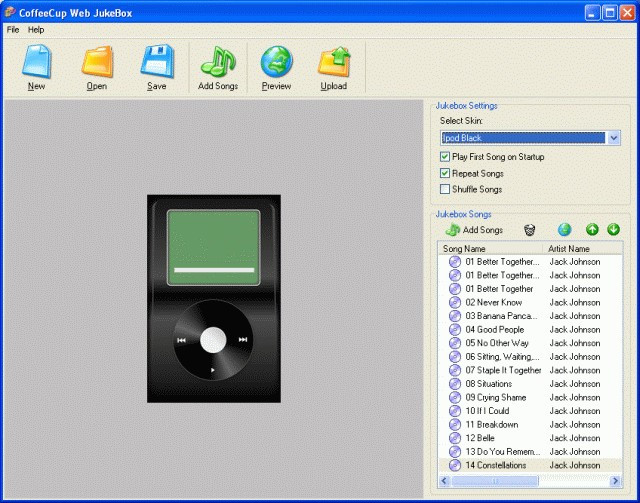
Task: Click disc icon beside '05 No Other Way'
Action: point(455,343)
